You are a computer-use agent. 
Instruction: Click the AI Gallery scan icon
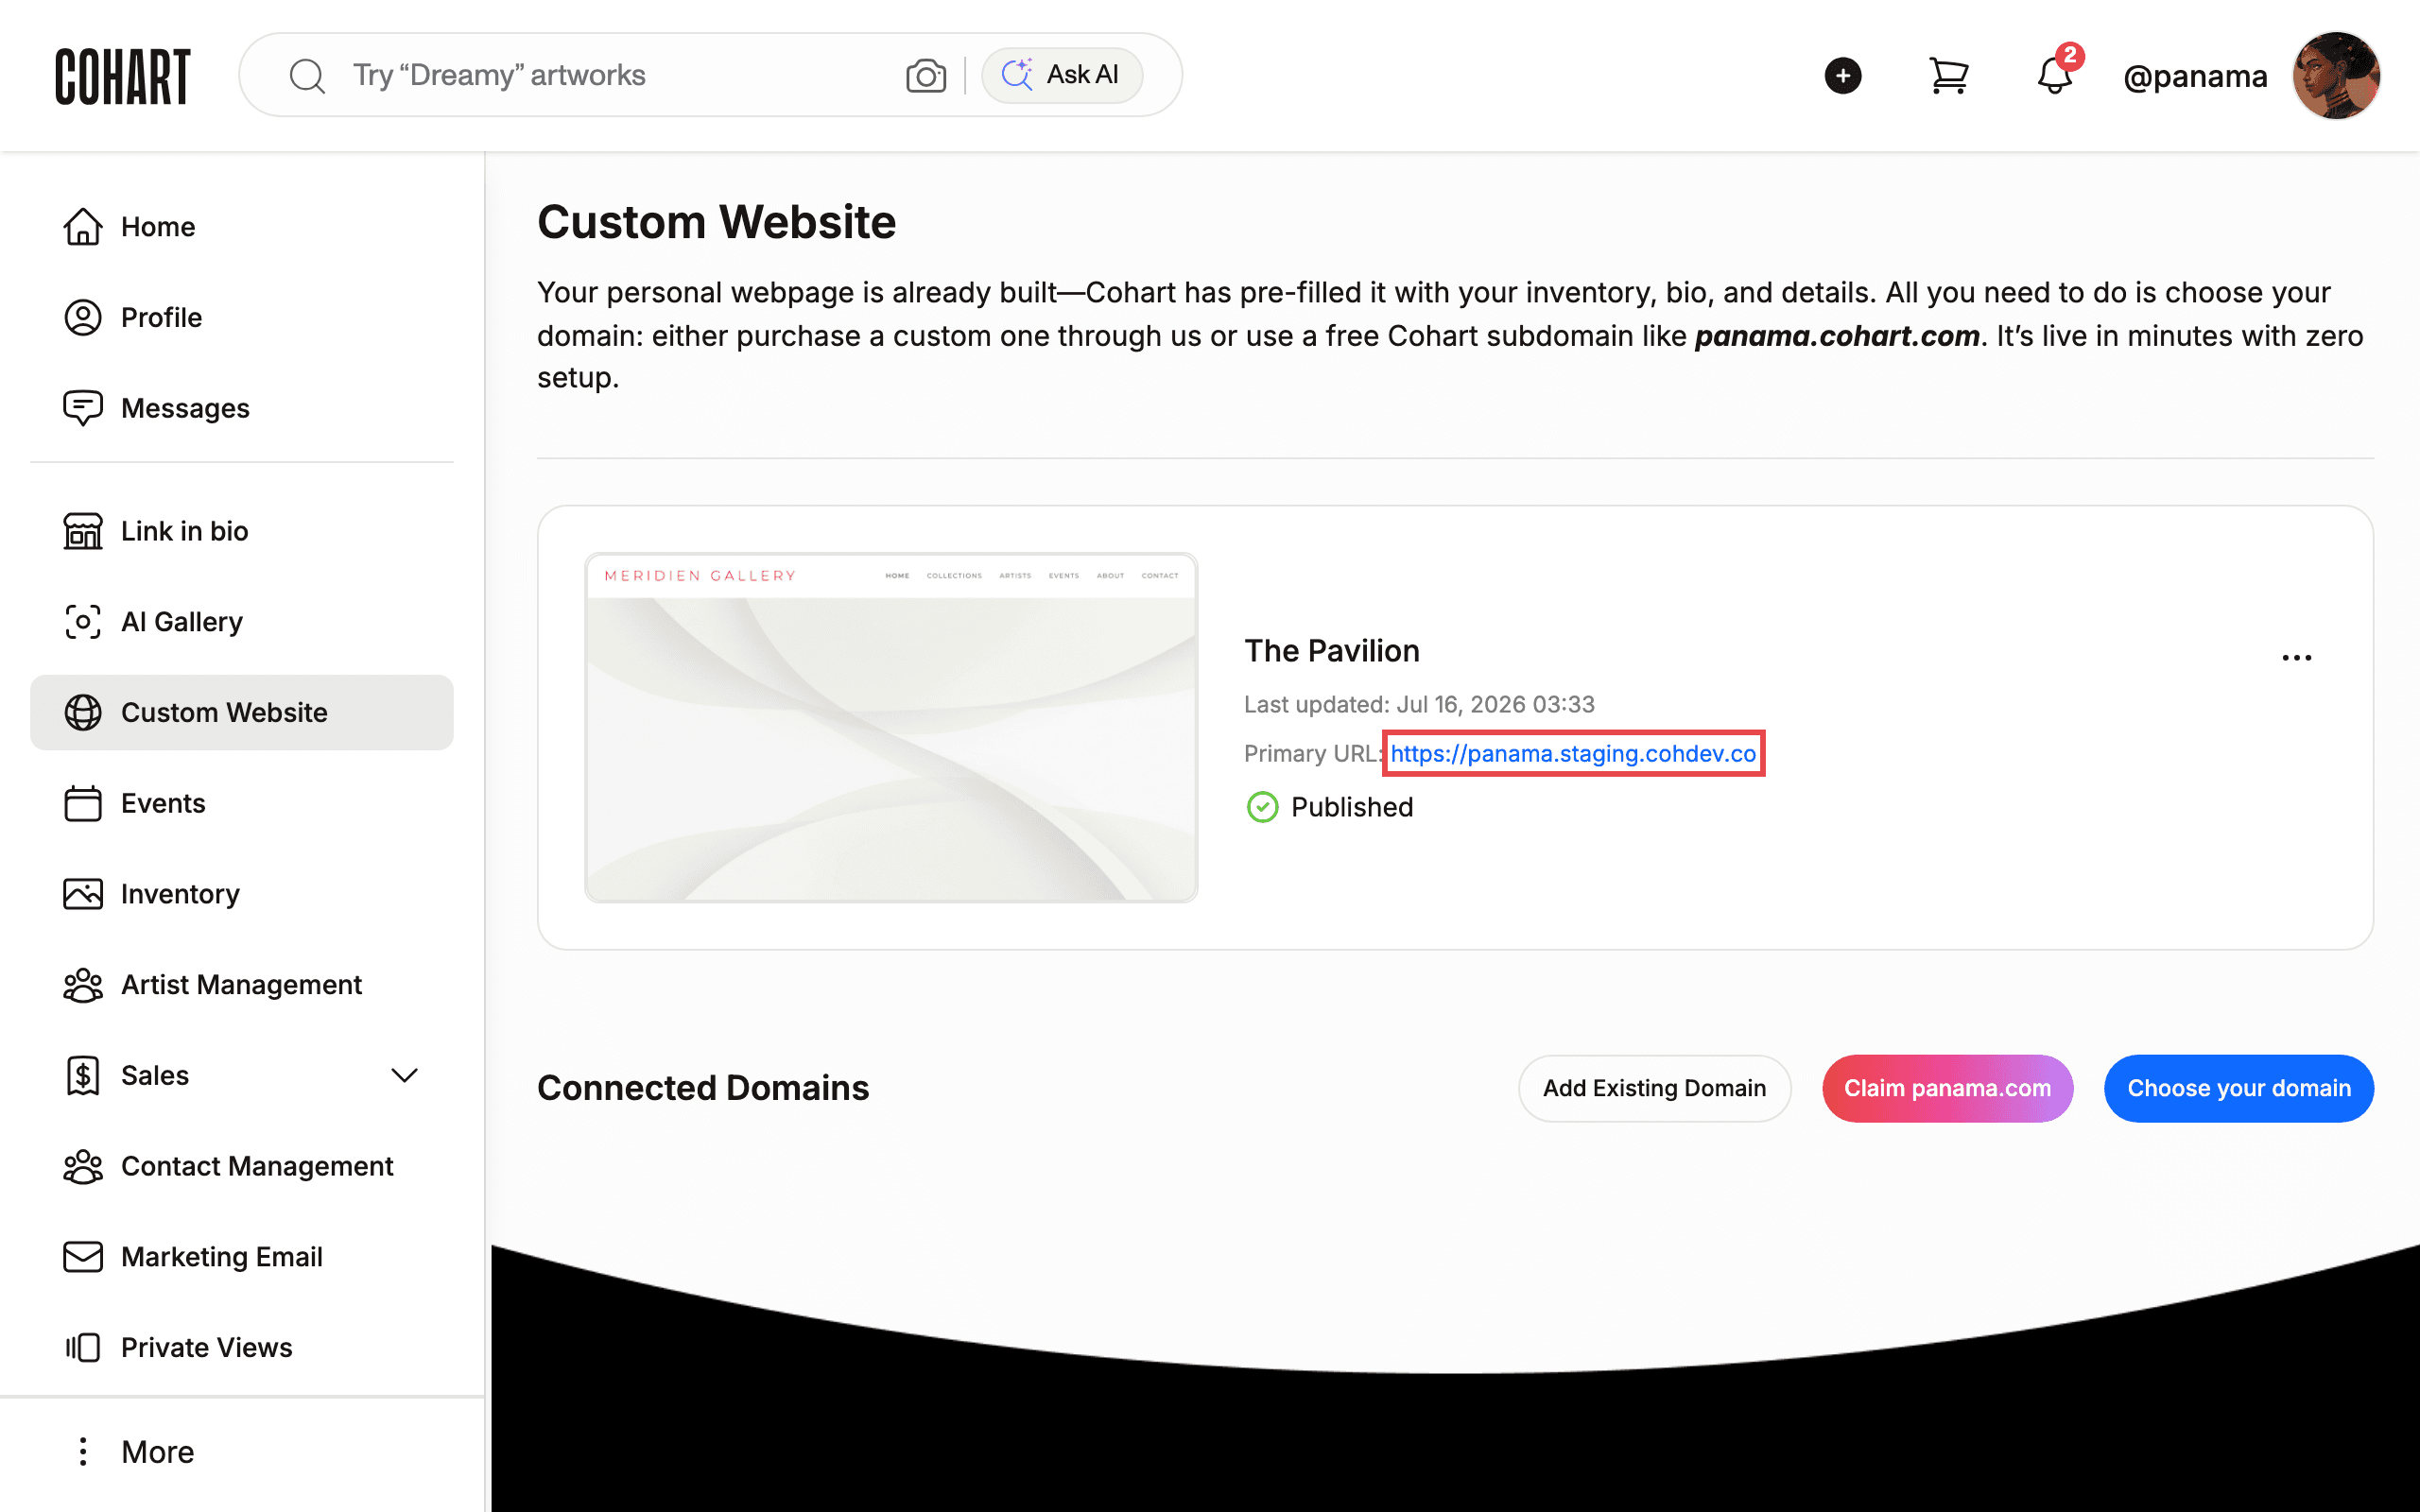click(x=83, y=622)
